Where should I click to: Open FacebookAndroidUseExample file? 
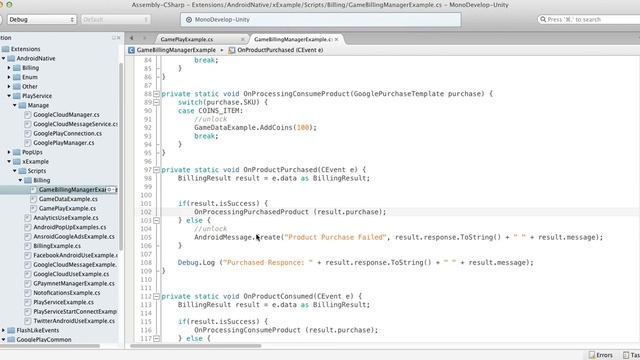(76, 256)
